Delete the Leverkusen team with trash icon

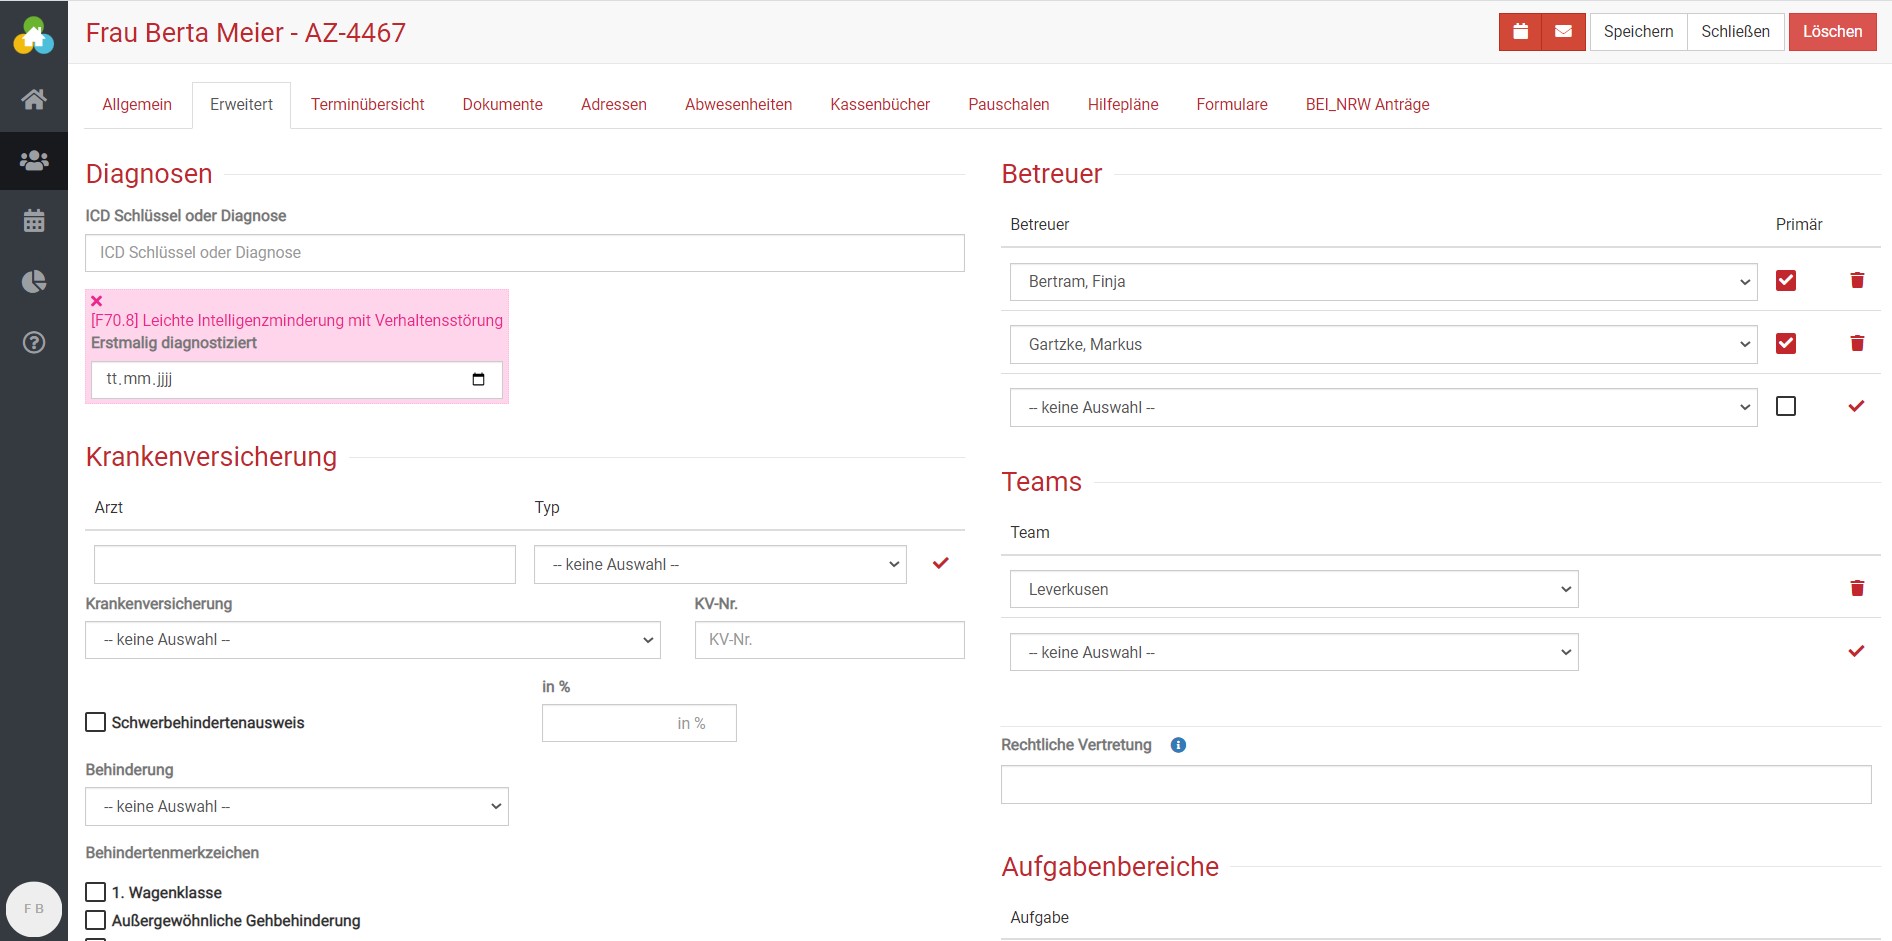(x=1856, y=589)
